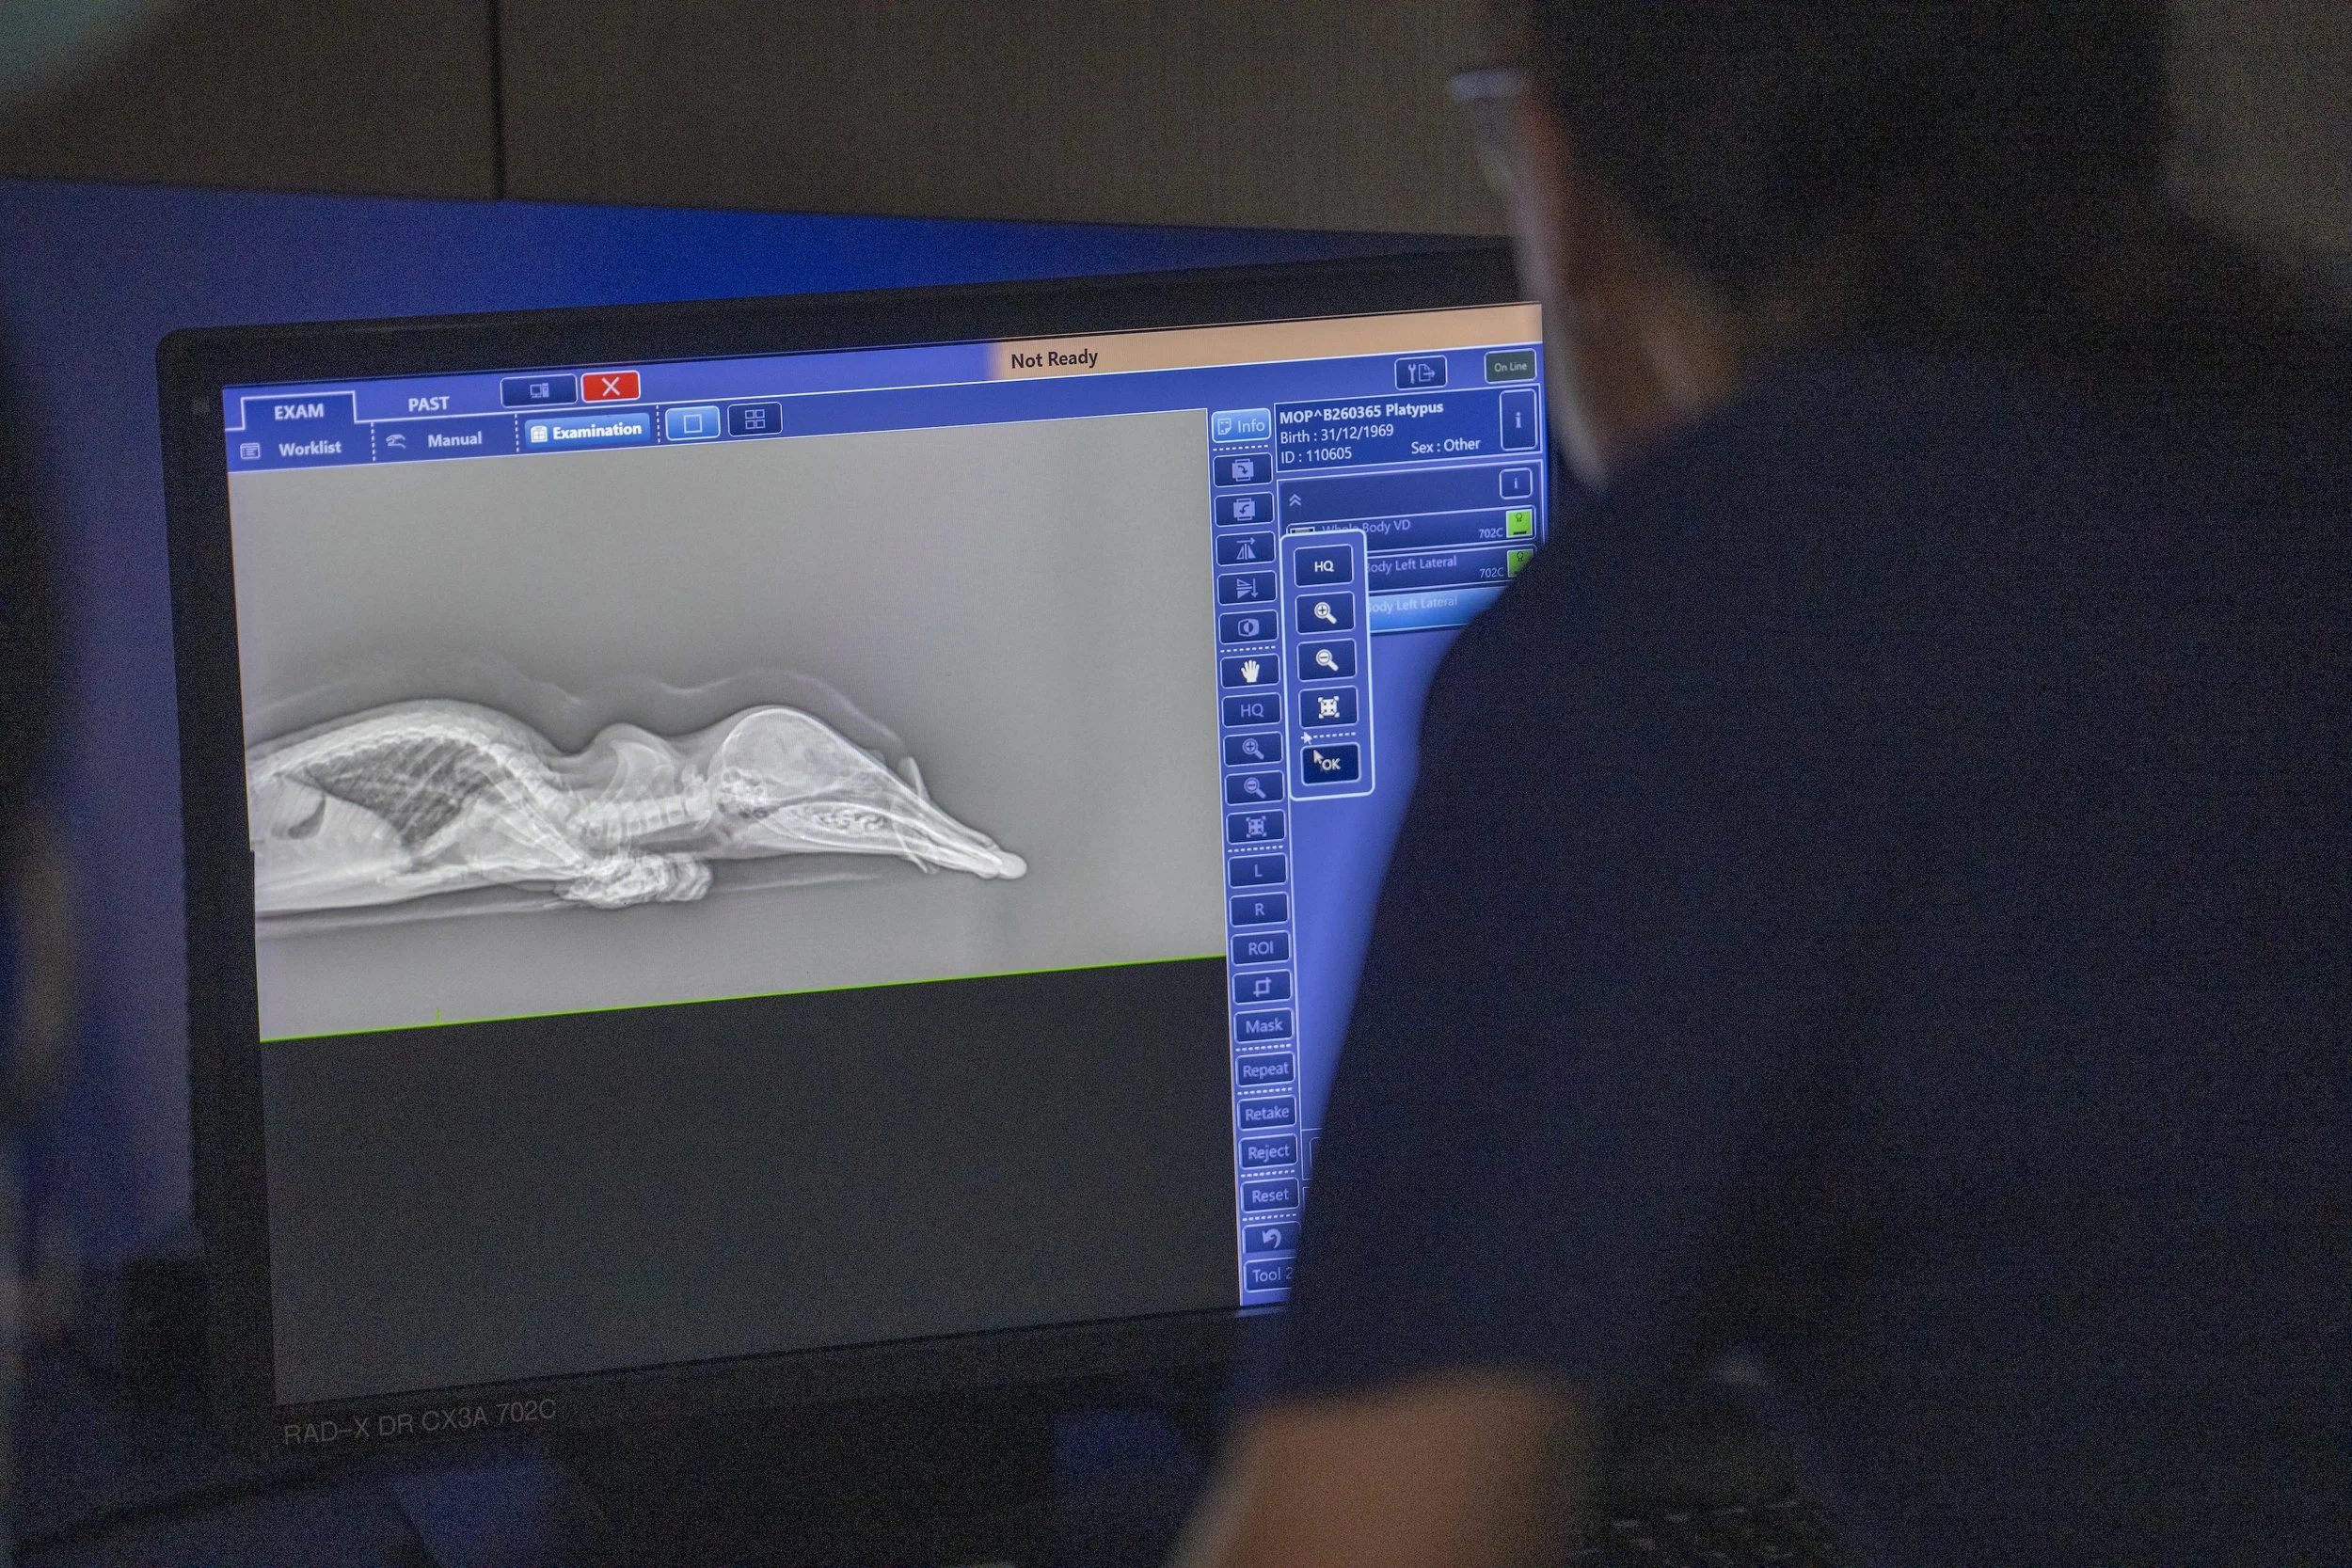The image size is (2352, 1568).
Task: Toggle the L side marker
Action: (1257, 871)
